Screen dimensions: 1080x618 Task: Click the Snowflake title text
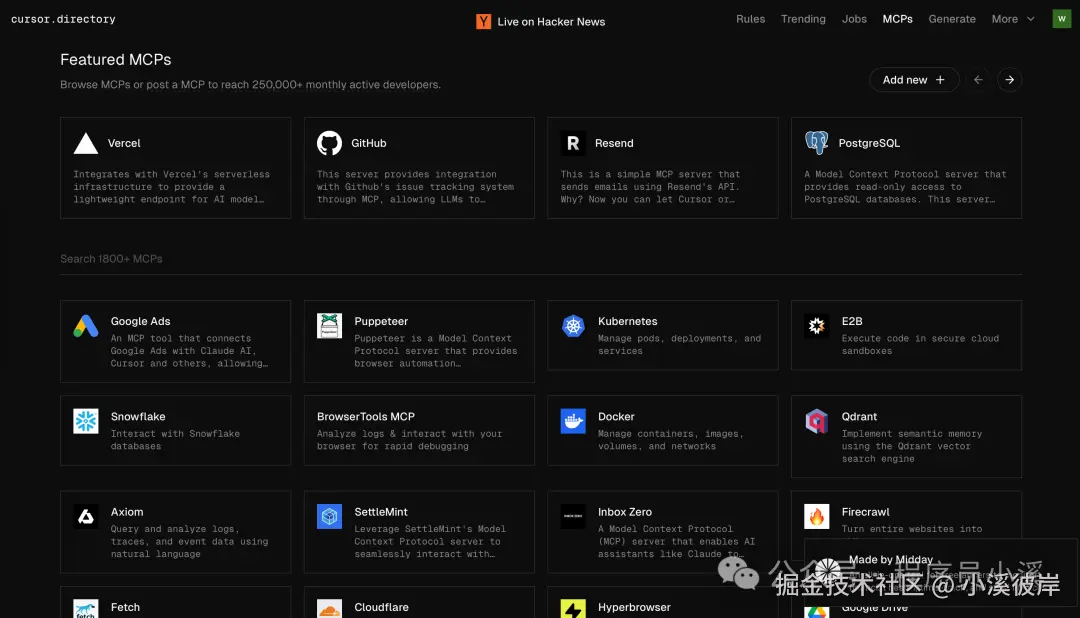click(138, 417)
